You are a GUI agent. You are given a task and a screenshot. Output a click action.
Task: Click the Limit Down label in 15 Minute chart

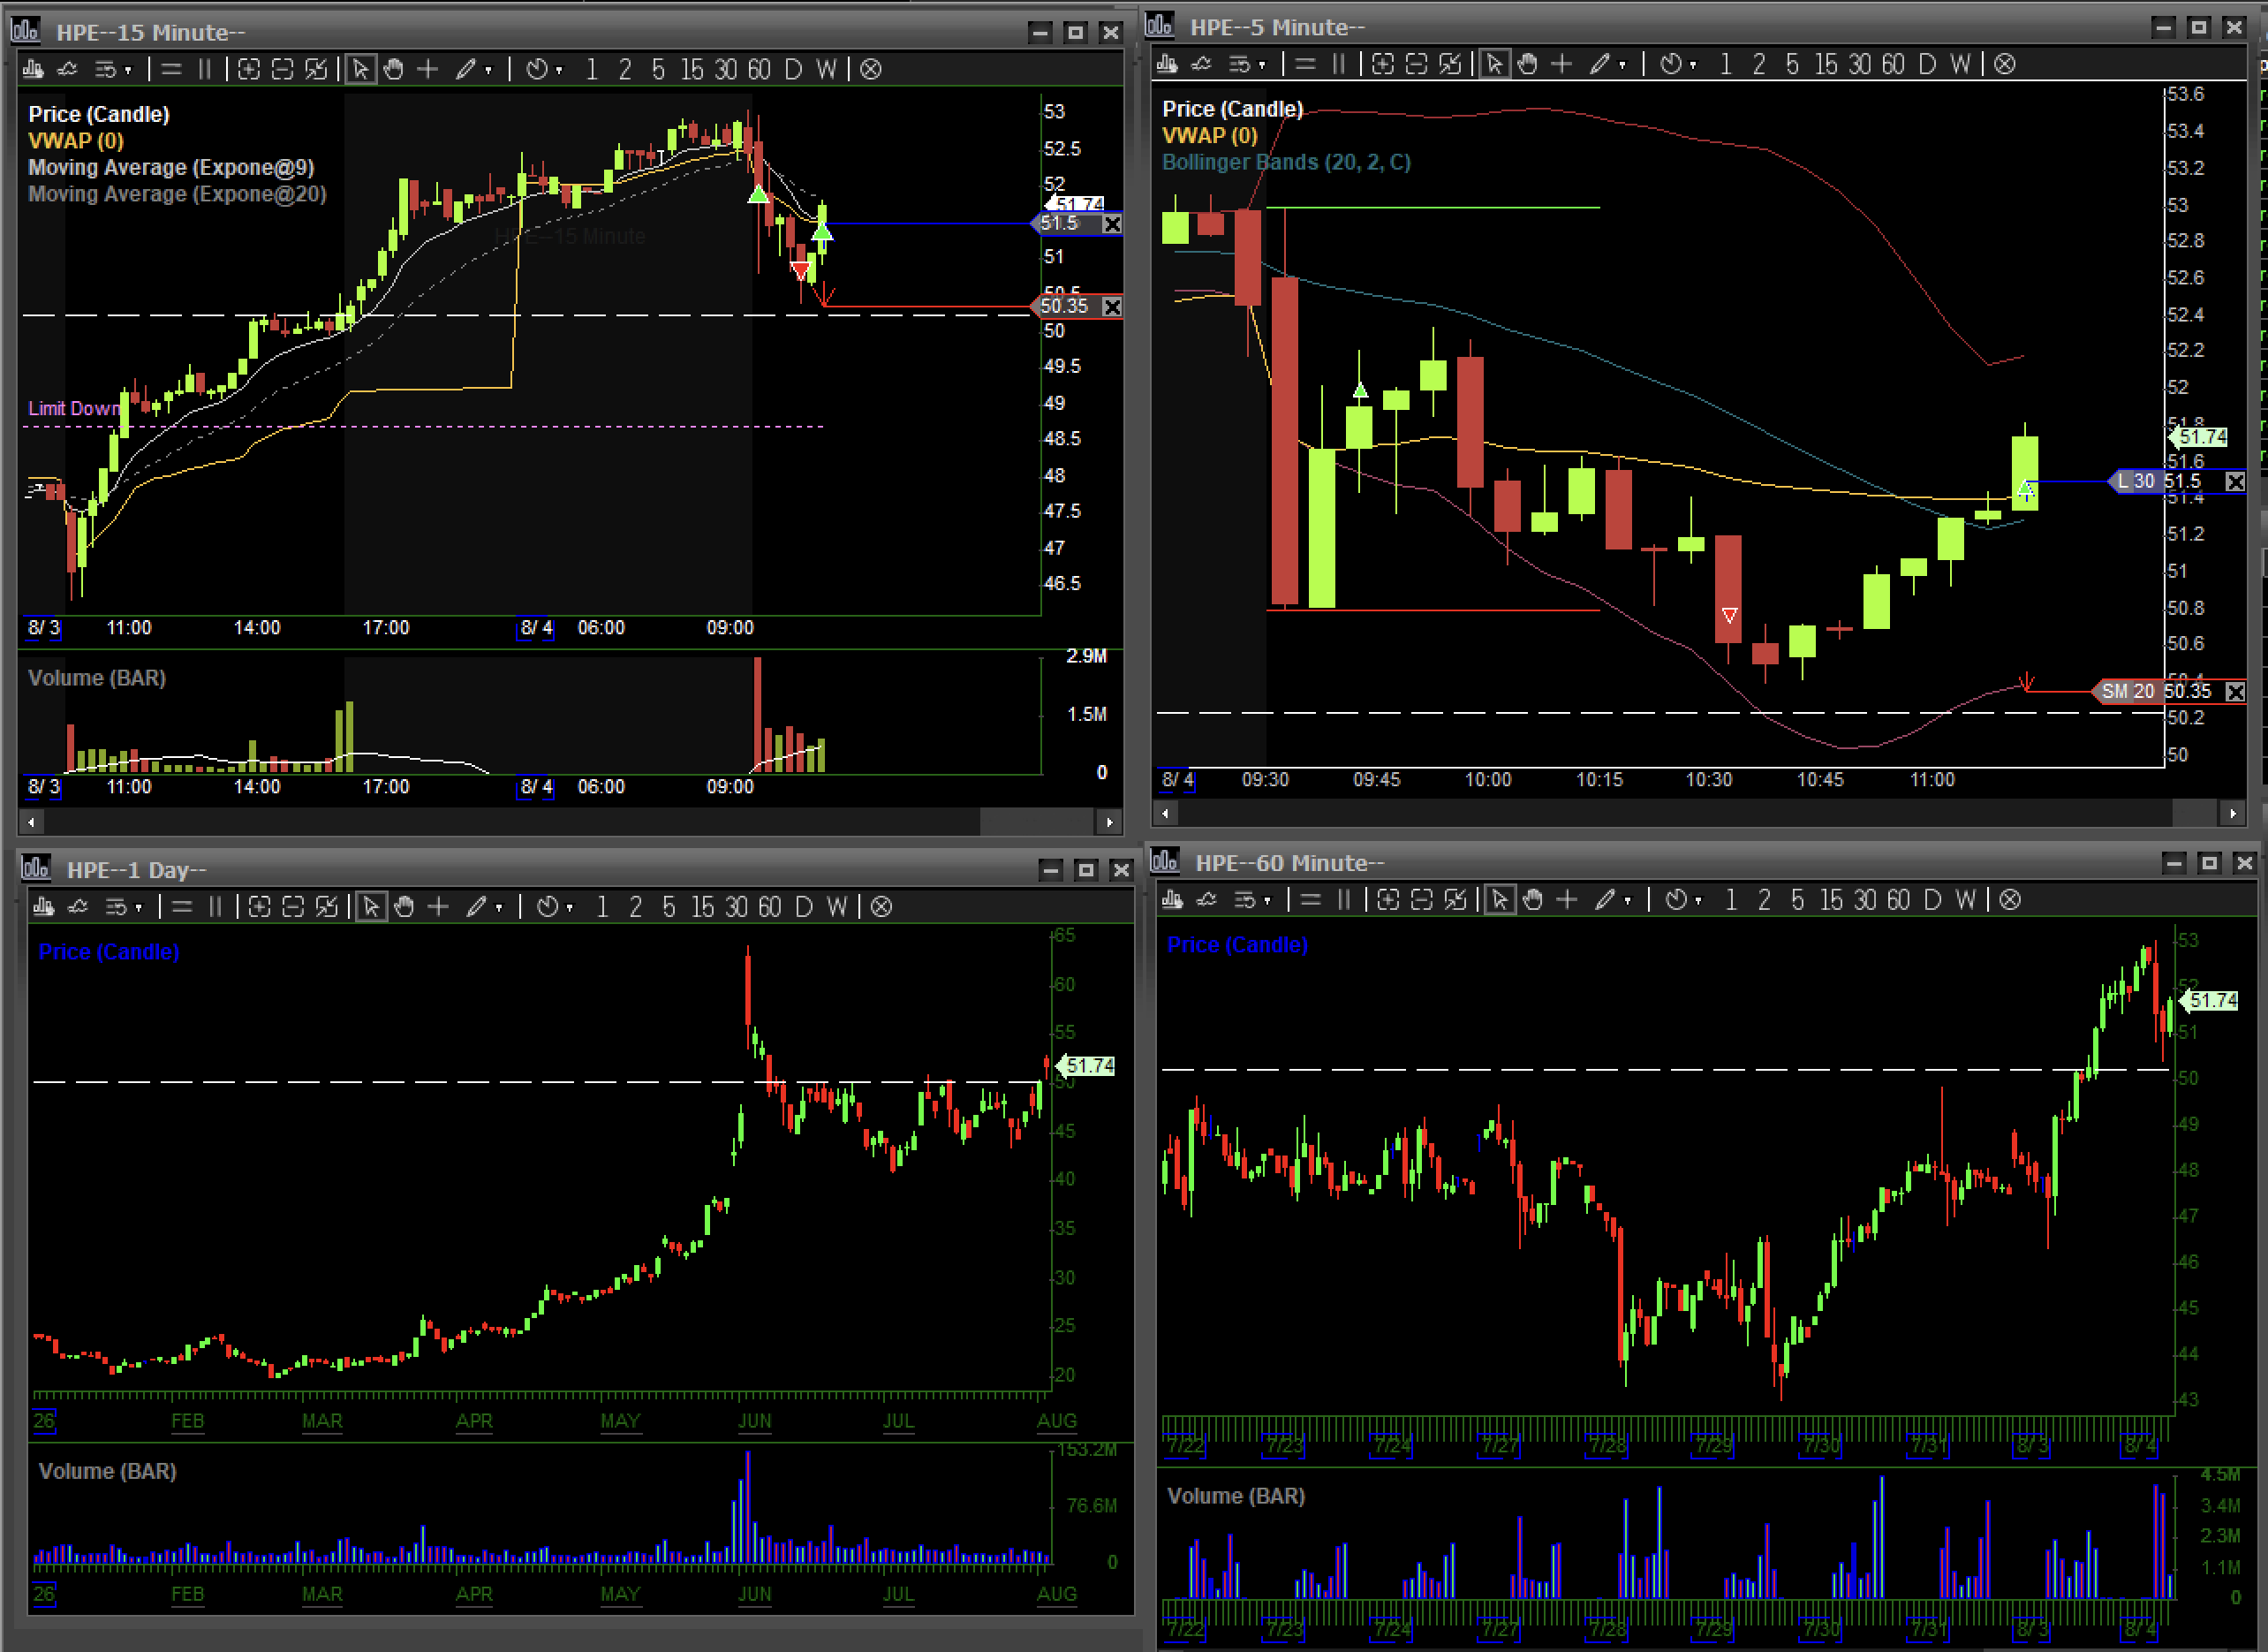point(74,408)
